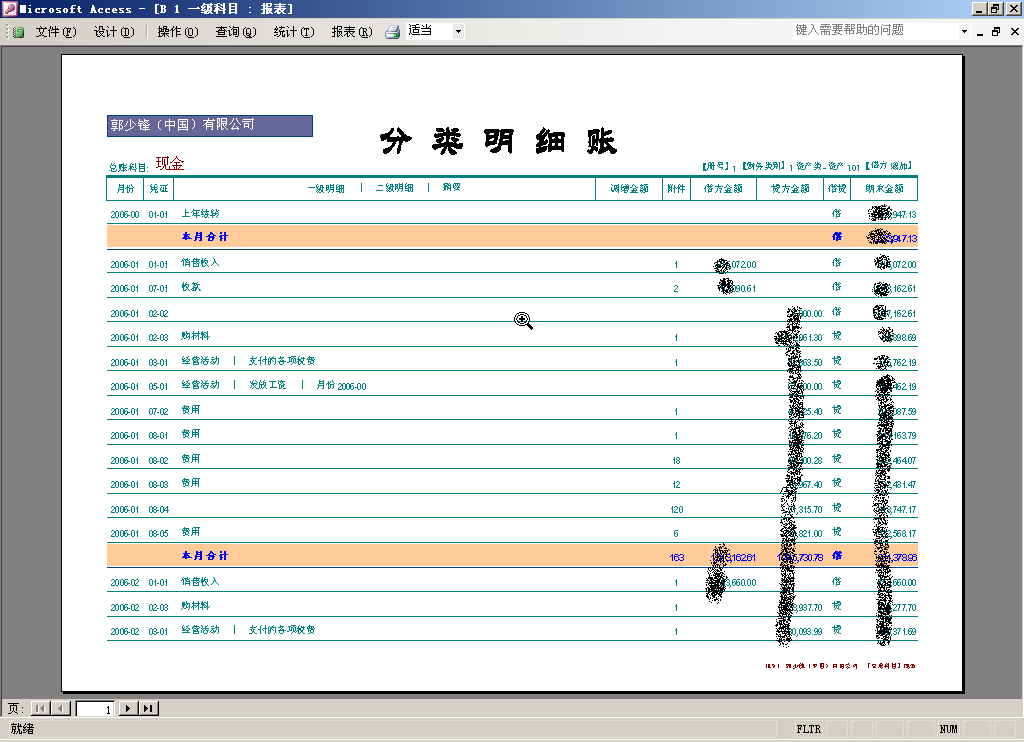
Task: Open the 操作 menu
Action: pyautogui.click(x=177, y=32)
